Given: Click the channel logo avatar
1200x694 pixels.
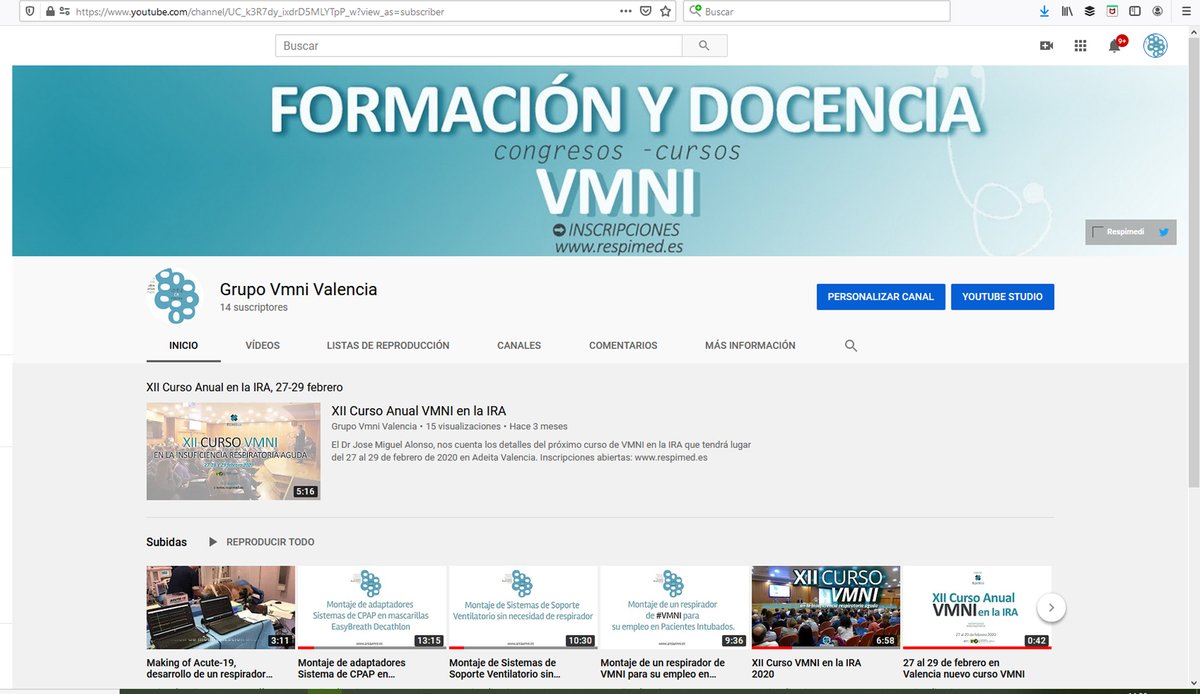Looking at the screenshot, I should (176, 296).
